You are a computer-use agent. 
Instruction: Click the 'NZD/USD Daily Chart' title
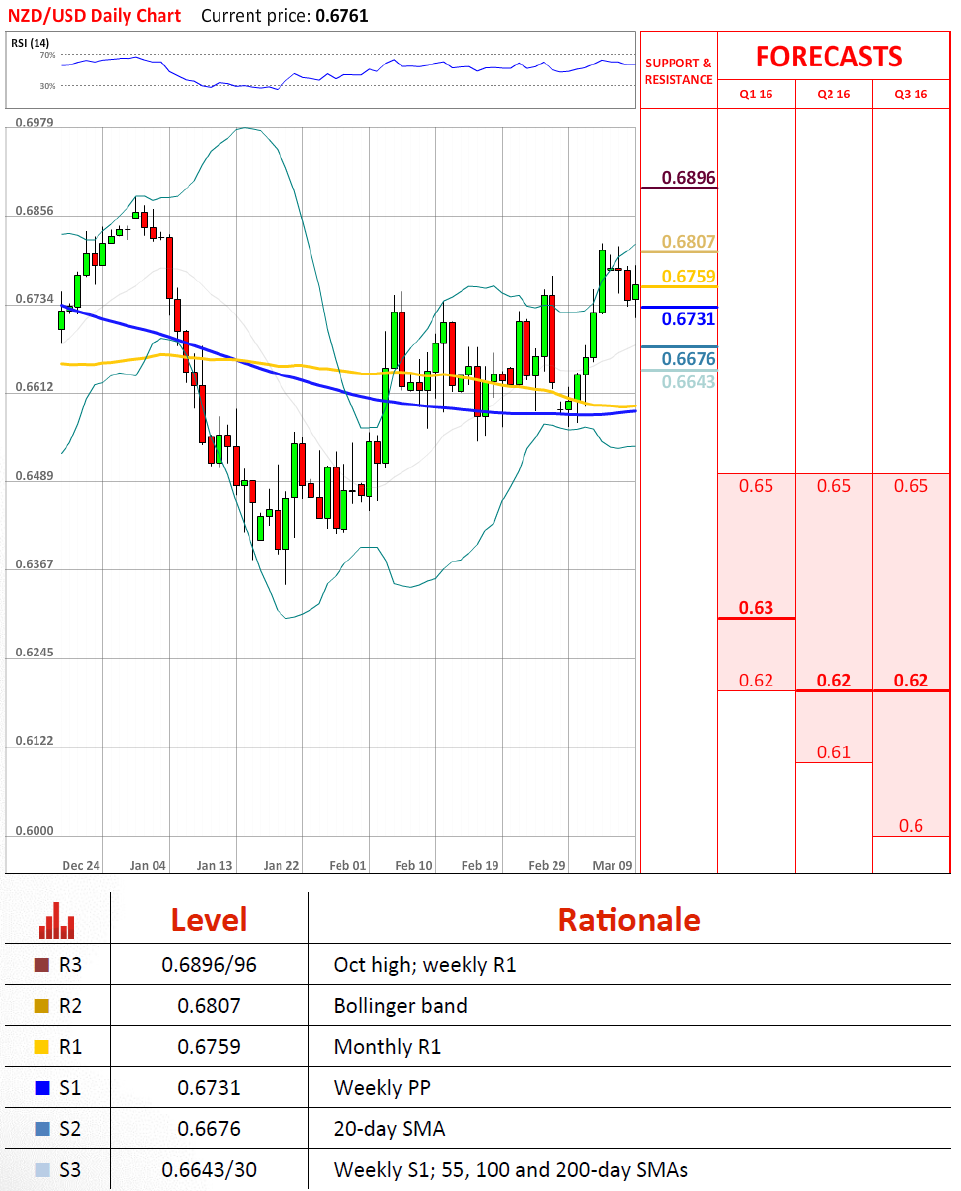coord(94,16)
